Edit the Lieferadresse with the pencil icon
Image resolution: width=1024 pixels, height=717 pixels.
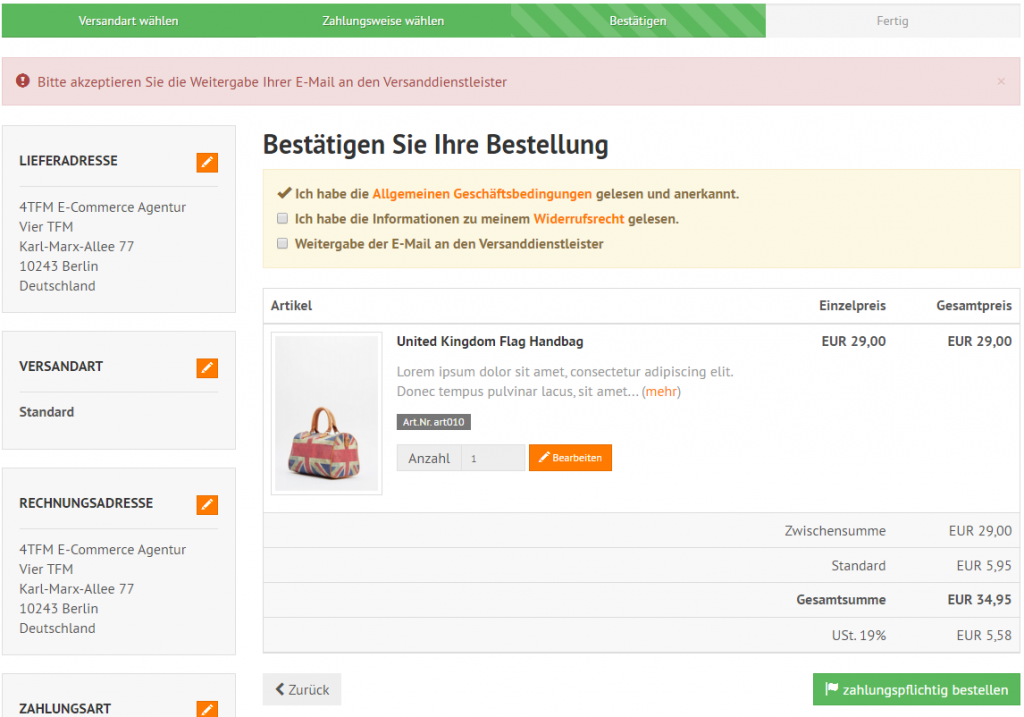(x=207, y=162)
